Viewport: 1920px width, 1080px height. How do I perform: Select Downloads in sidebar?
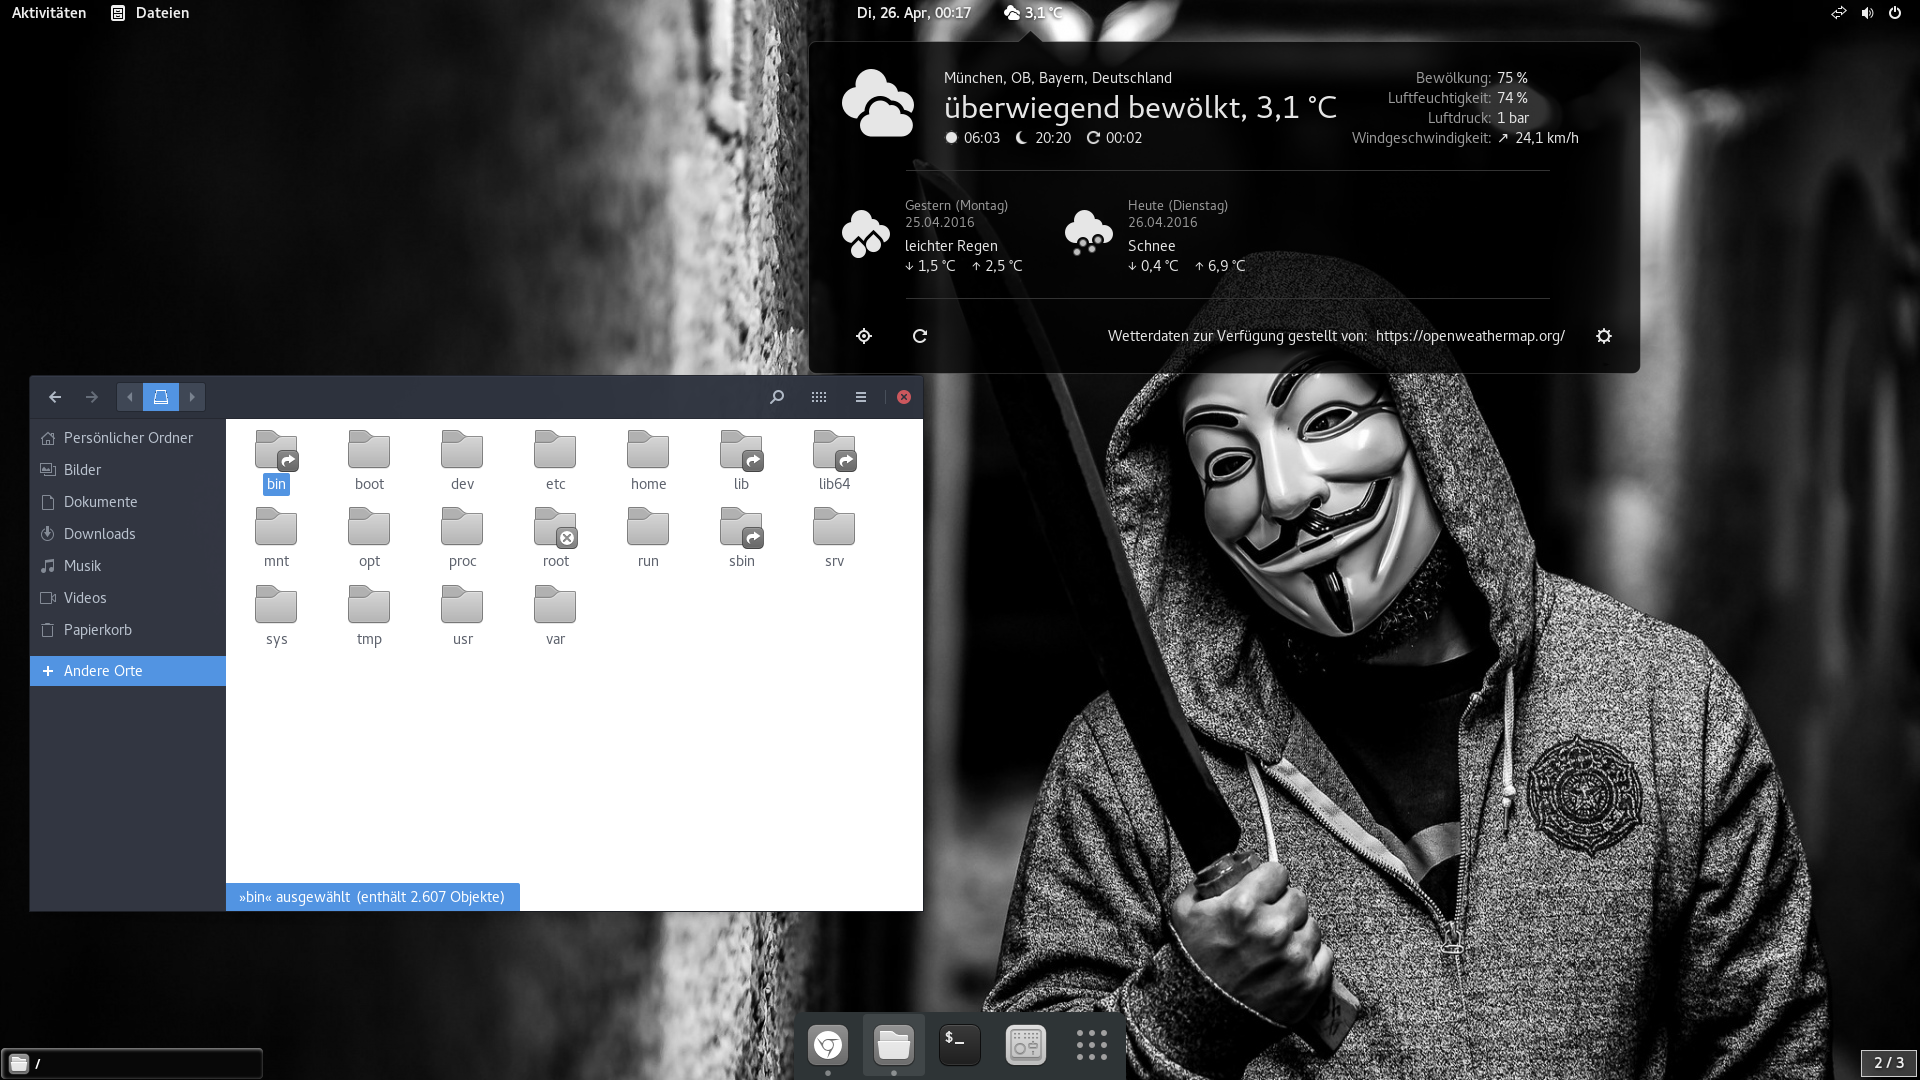pos(99,534)
